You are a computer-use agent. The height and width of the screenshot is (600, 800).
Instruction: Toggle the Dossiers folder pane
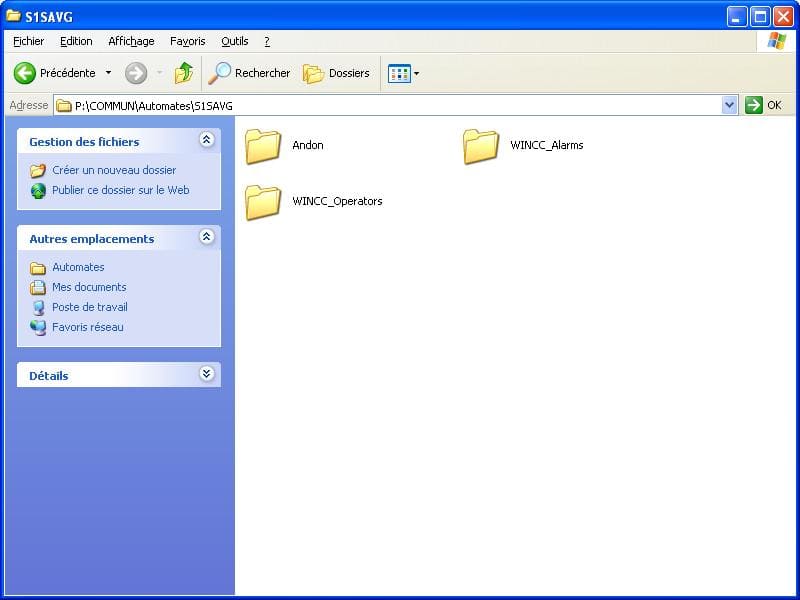tap(337, 73)
